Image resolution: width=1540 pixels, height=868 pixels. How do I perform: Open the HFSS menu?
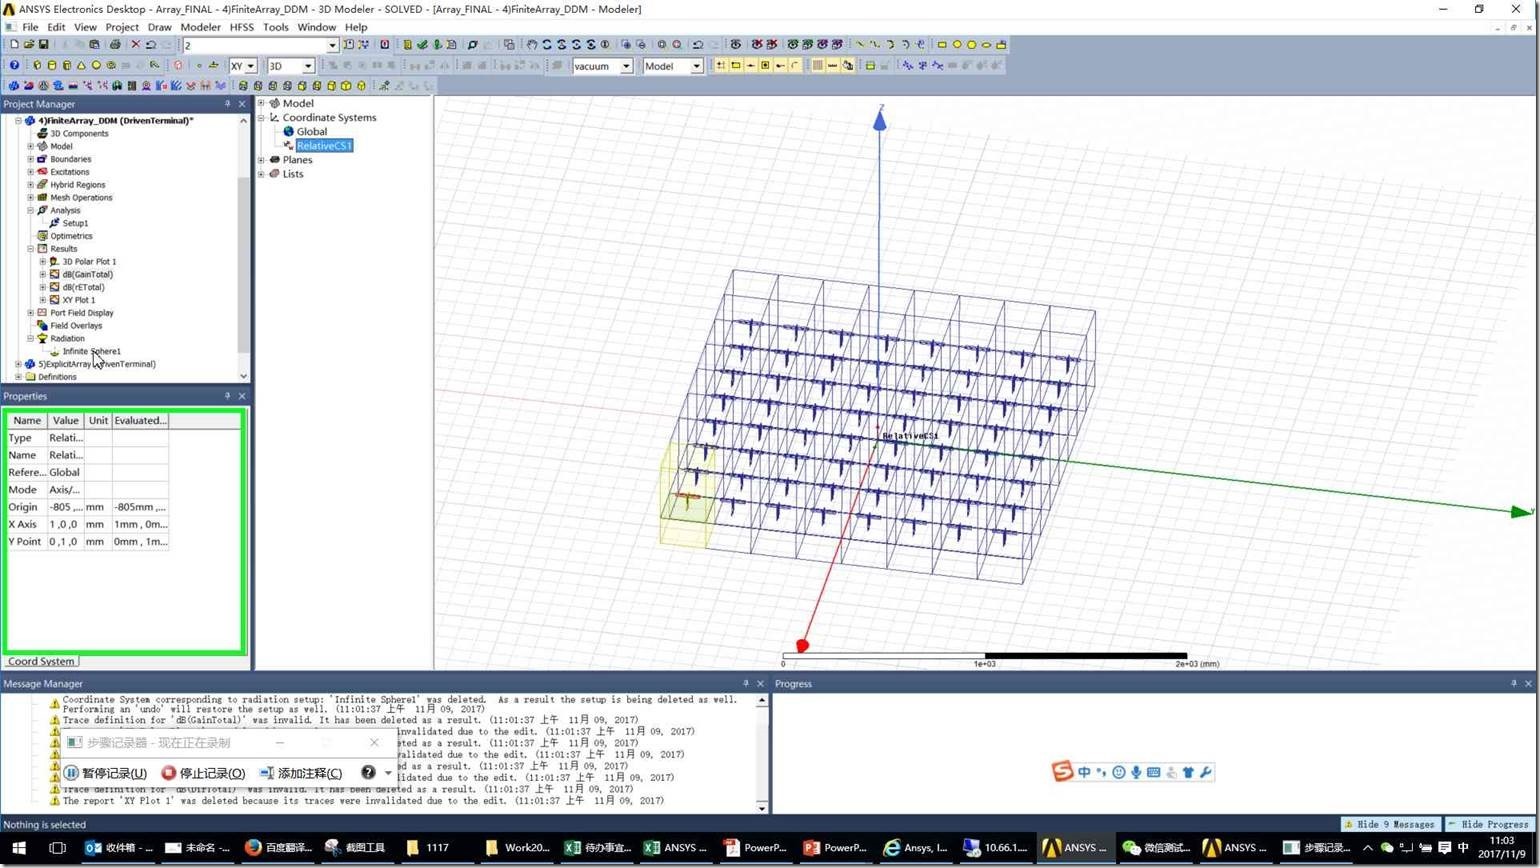(x=241, y=27)
